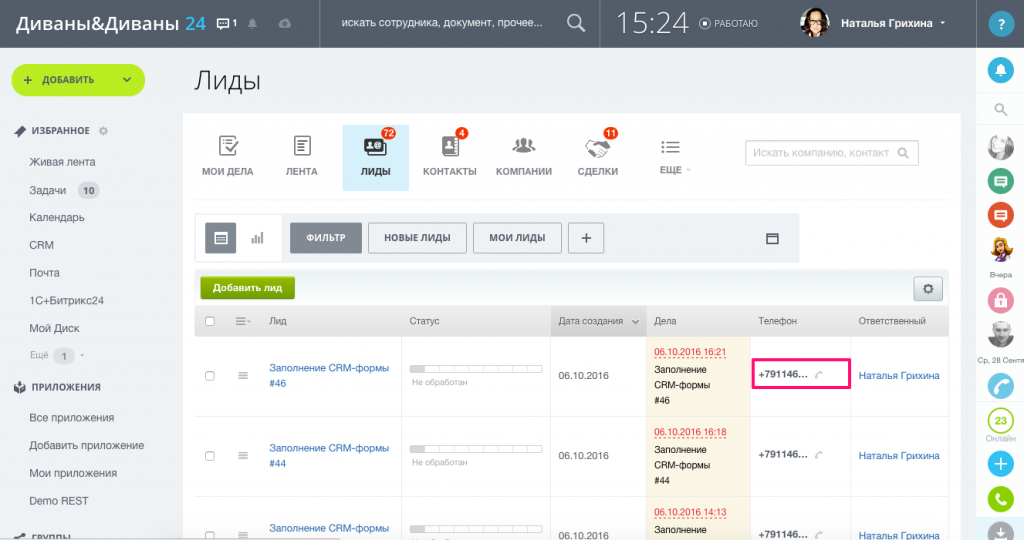Click the top employee and document search field
1024x540 pixels.
click(x=442, y=23)
